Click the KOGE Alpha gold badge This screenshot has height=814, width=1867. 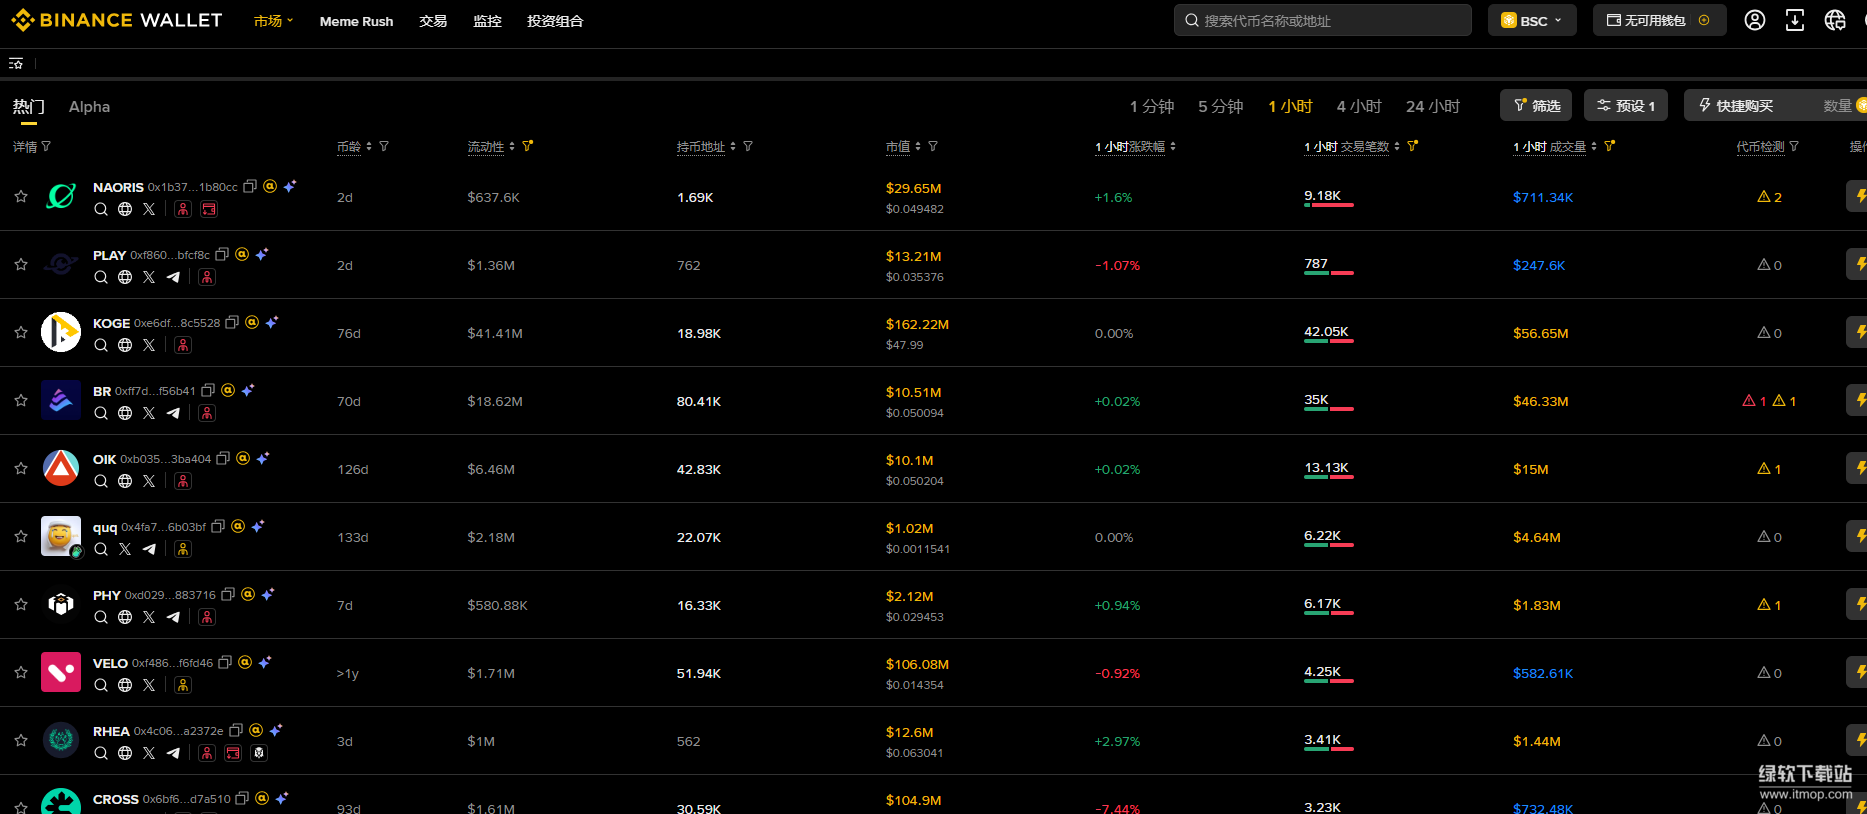pos(252,322)
